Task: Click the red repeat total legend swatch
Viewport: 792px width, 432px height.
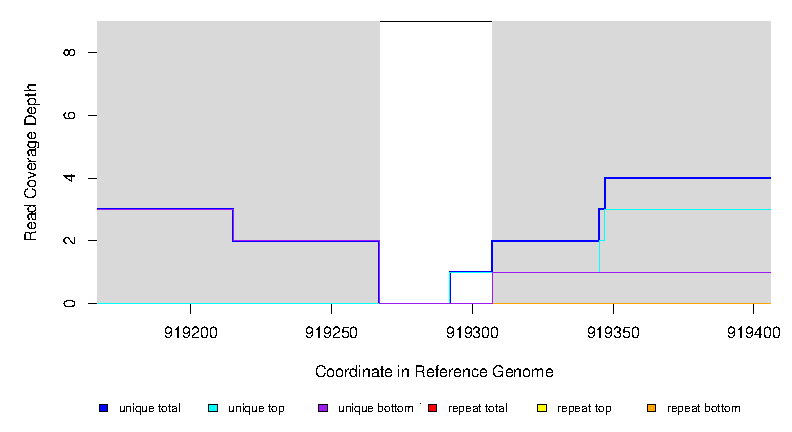Action: coord(432,408)
